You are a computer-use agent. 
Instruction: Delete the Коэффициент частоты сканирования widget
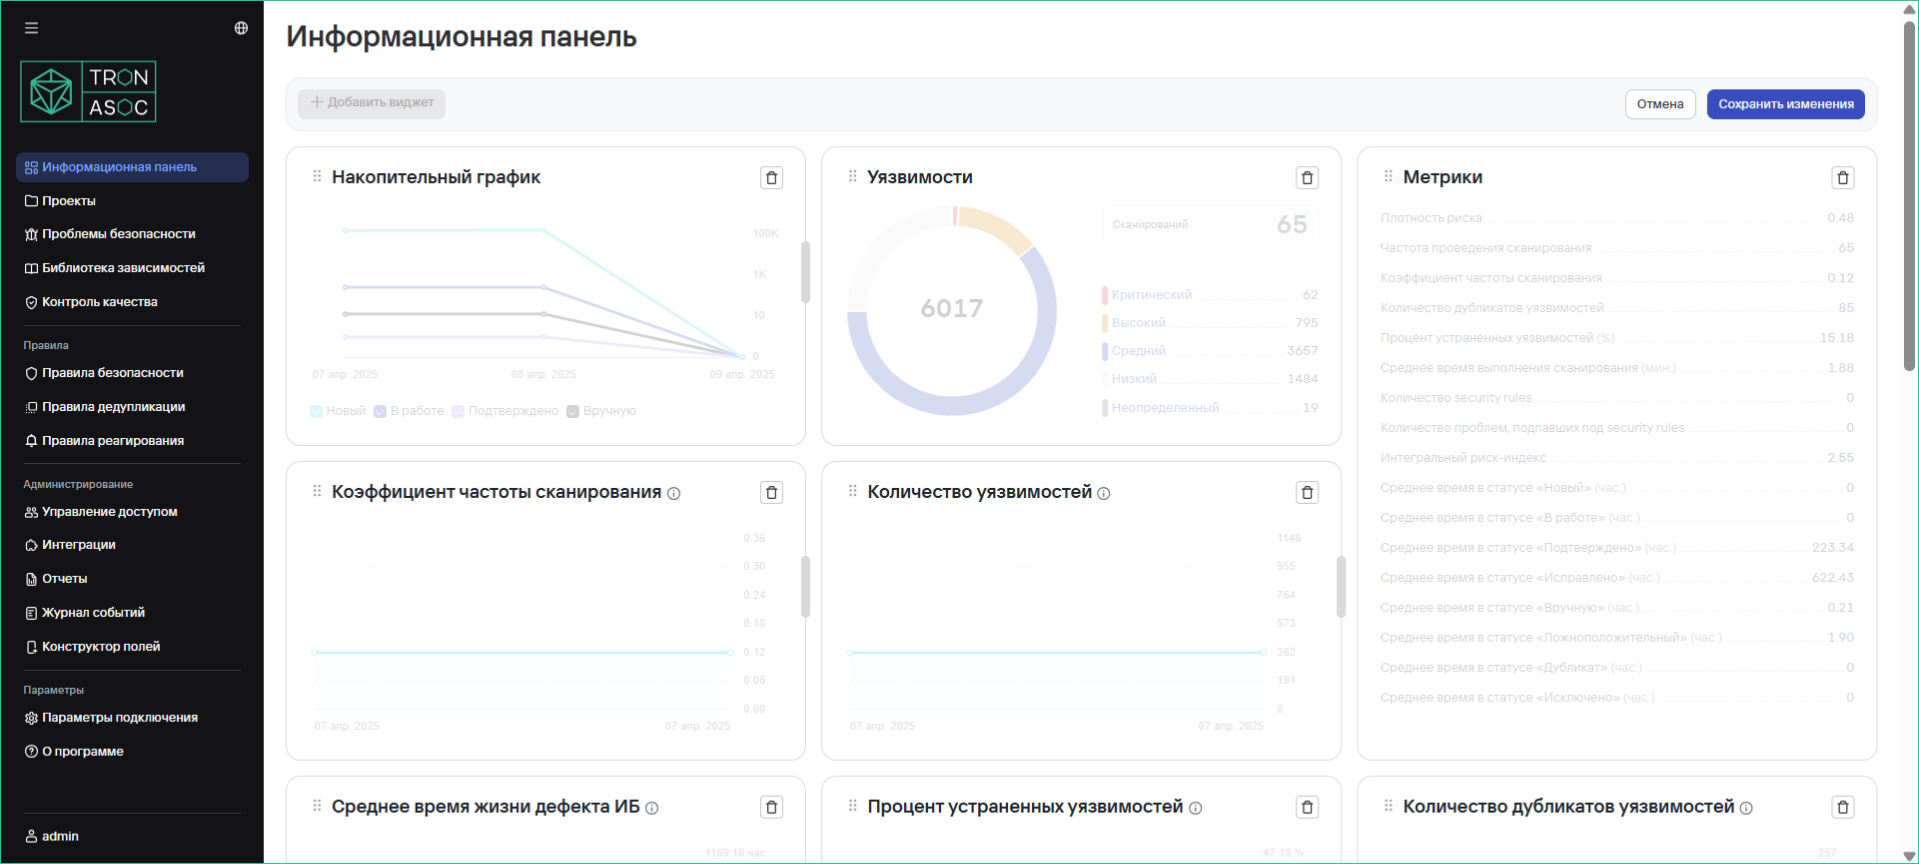click(771, 493)
